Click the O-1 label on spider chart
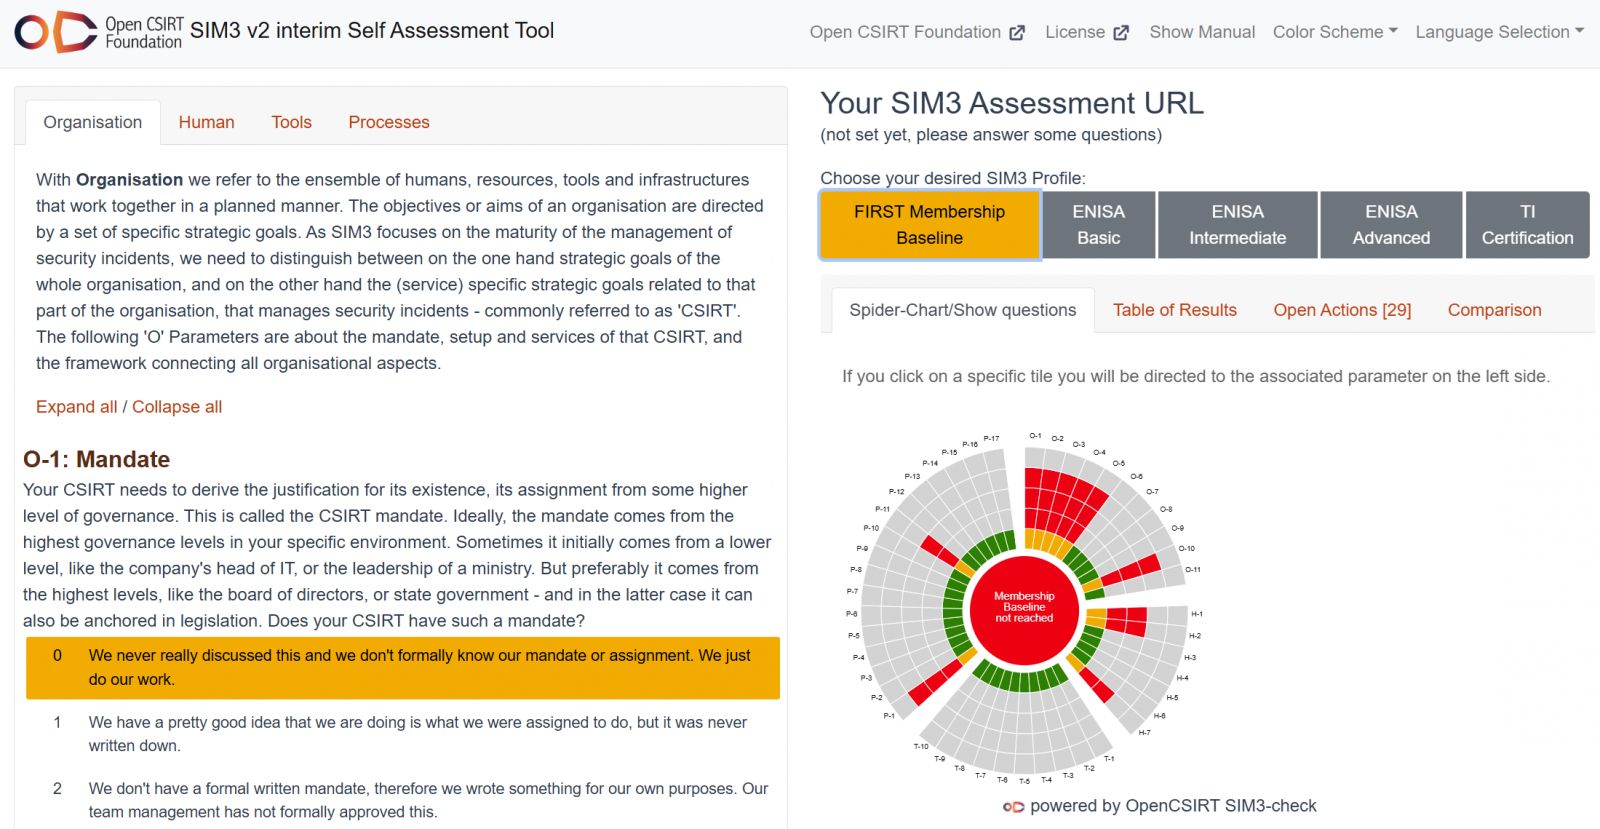 point(1035,436)
